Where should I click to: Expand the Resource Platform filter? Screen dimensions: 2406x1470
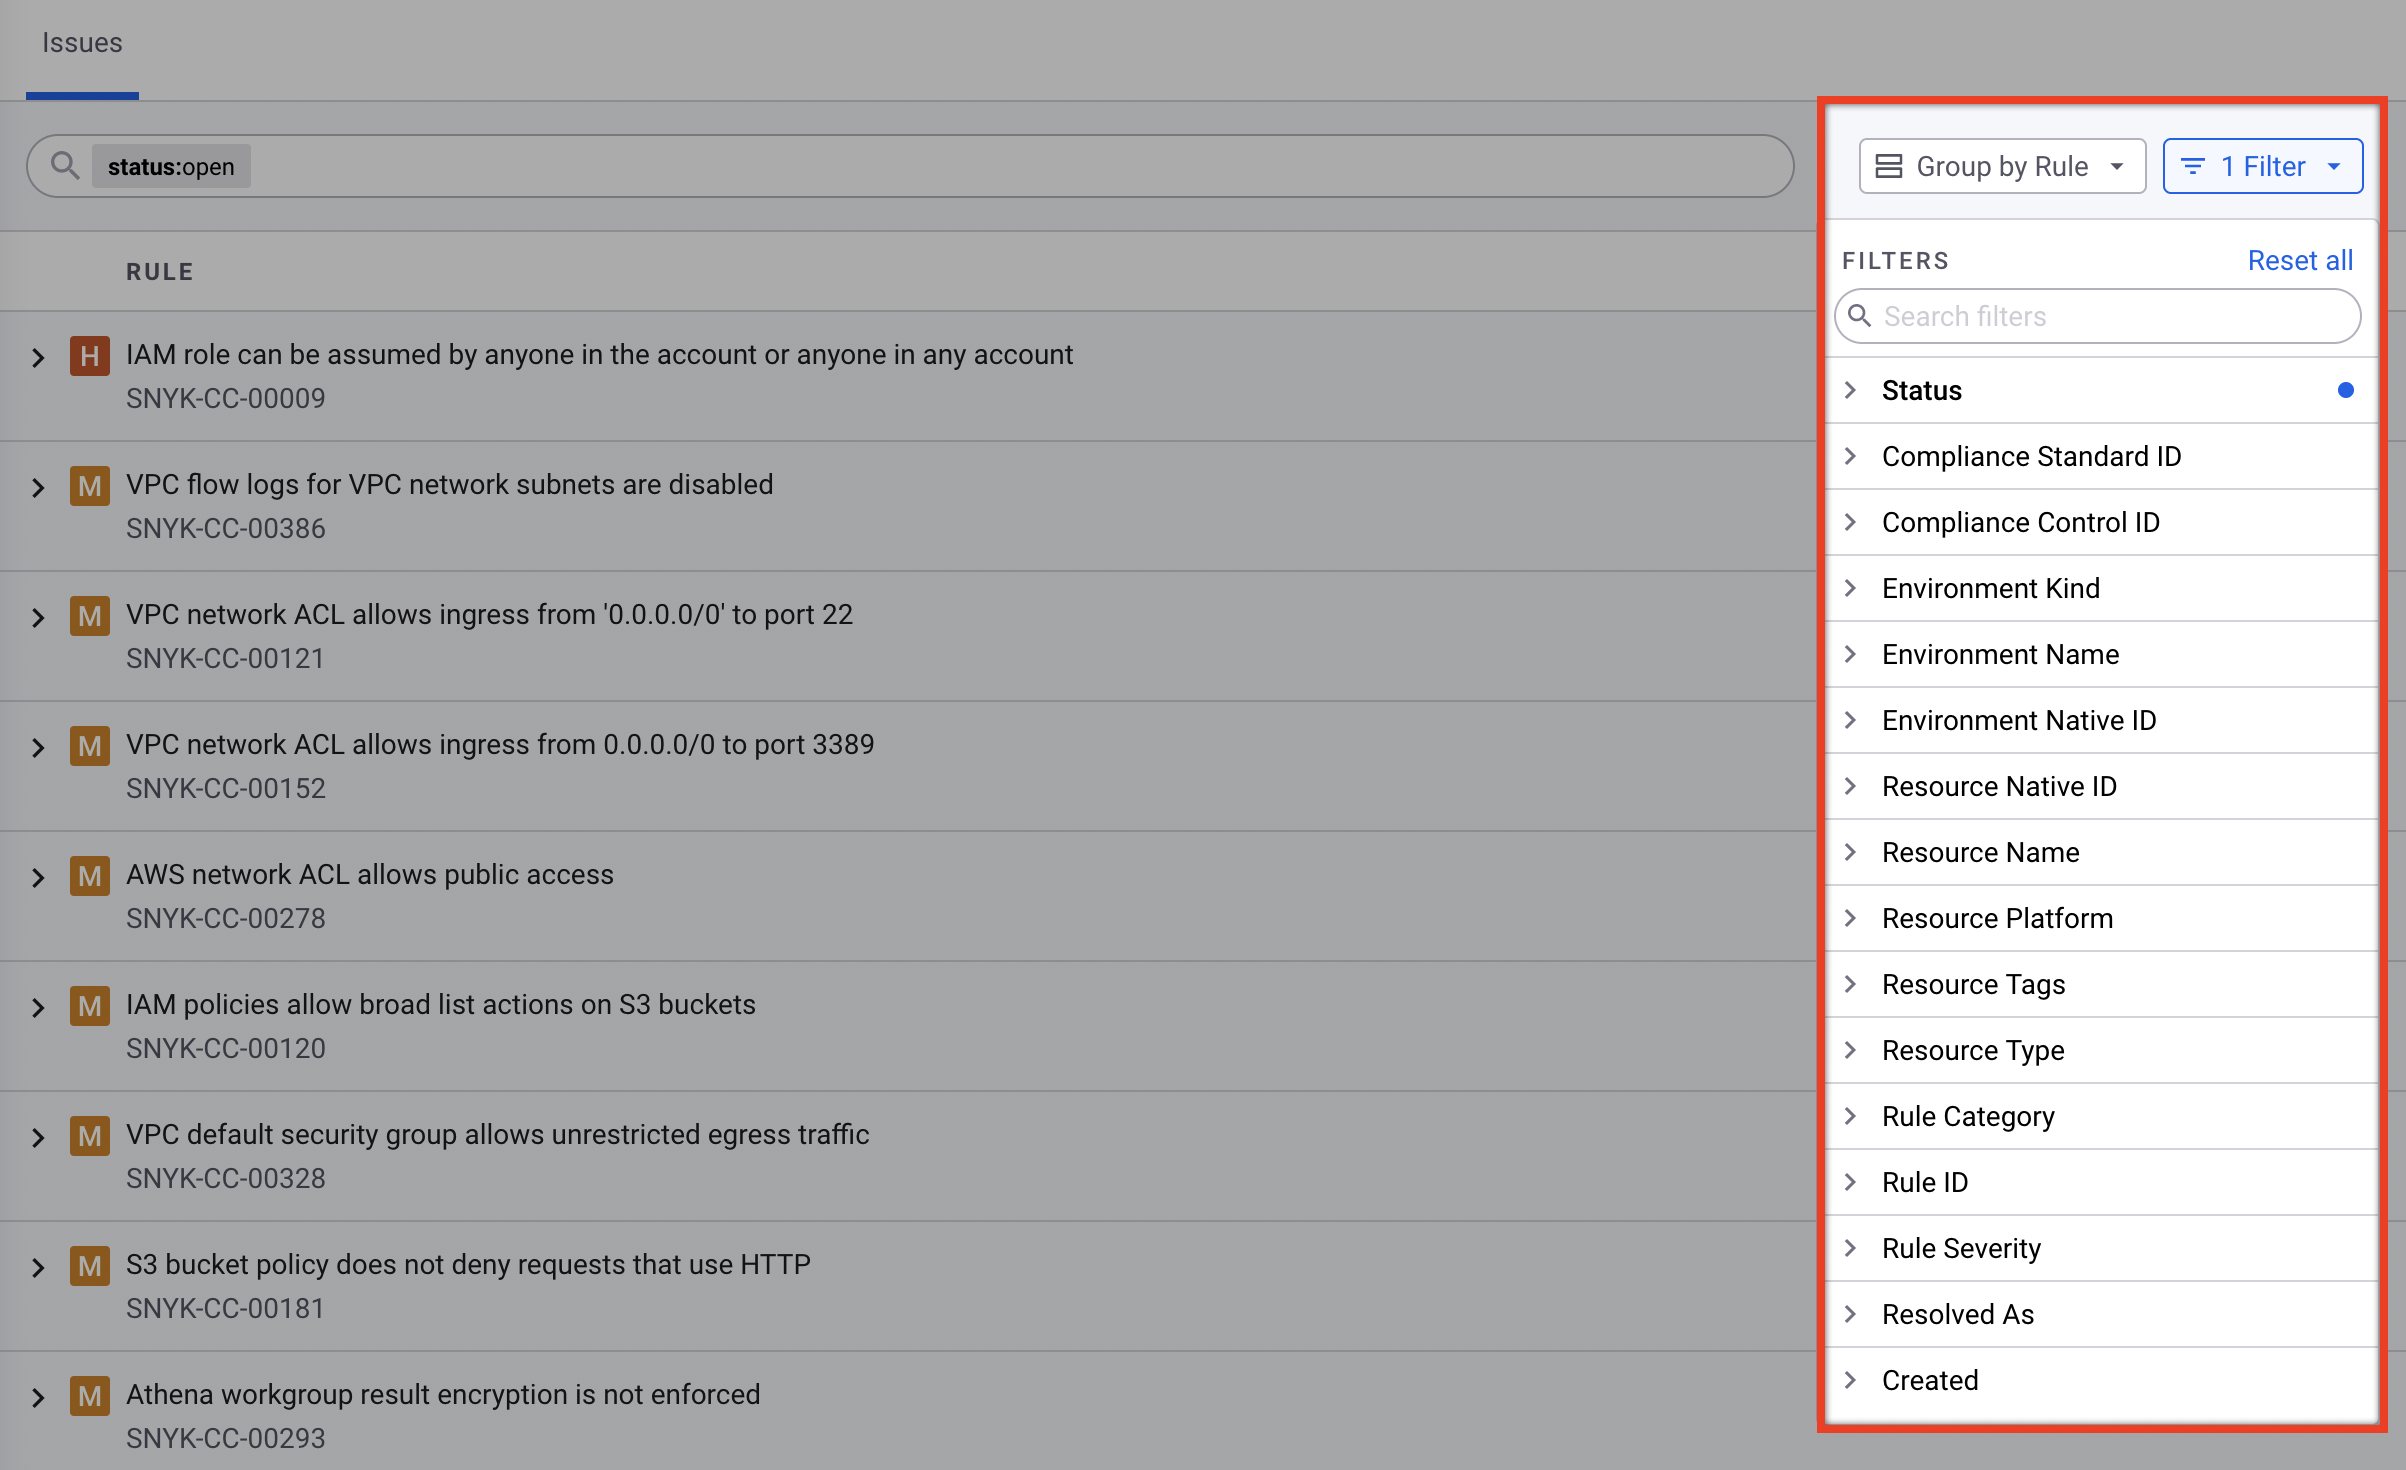point(1996,918)
